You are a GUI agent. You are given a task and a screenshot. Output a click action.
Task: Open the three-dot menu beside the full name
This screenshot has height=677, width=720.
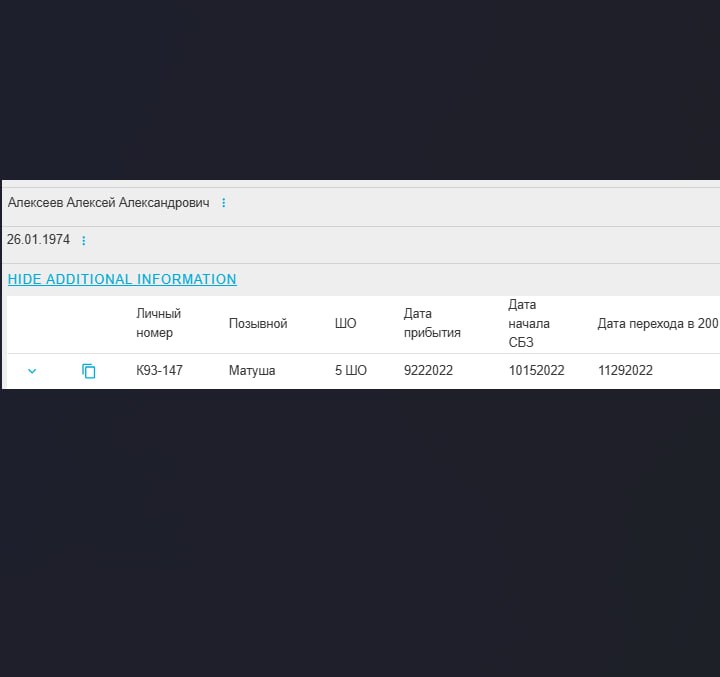223,203
